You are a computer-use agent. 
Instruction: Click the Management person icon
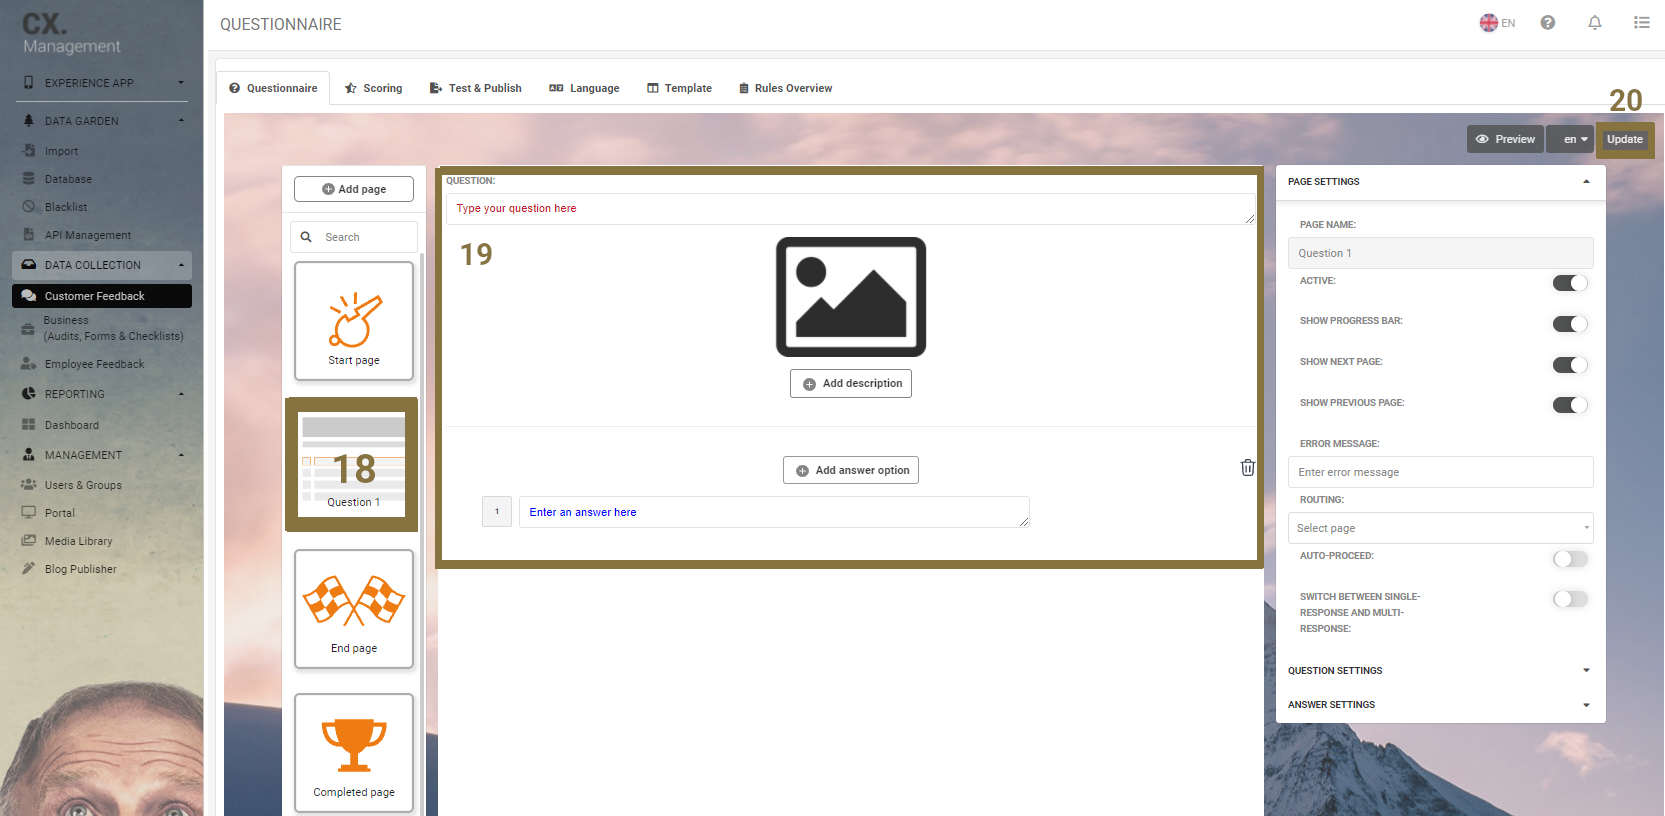coord(29,455)
